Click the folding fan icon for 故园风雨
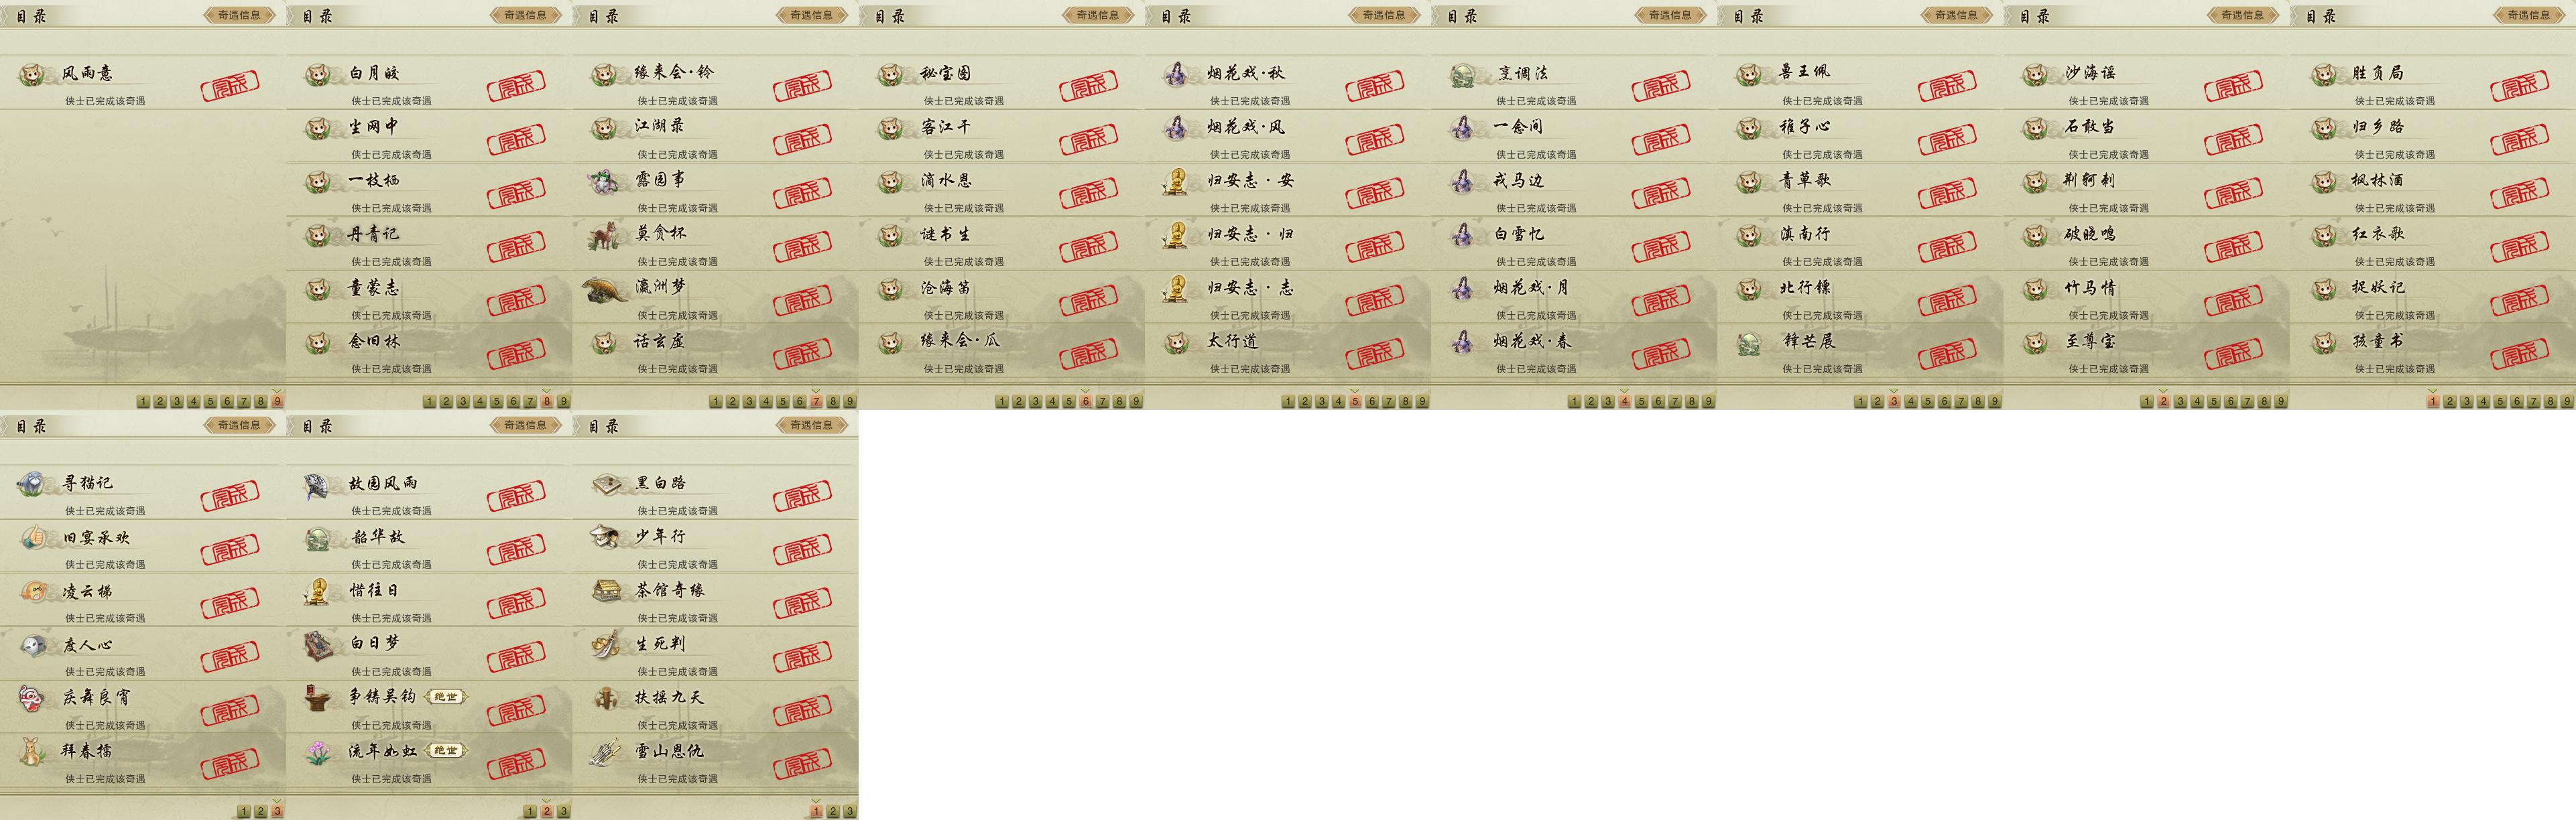 click(x=318, y=484)
